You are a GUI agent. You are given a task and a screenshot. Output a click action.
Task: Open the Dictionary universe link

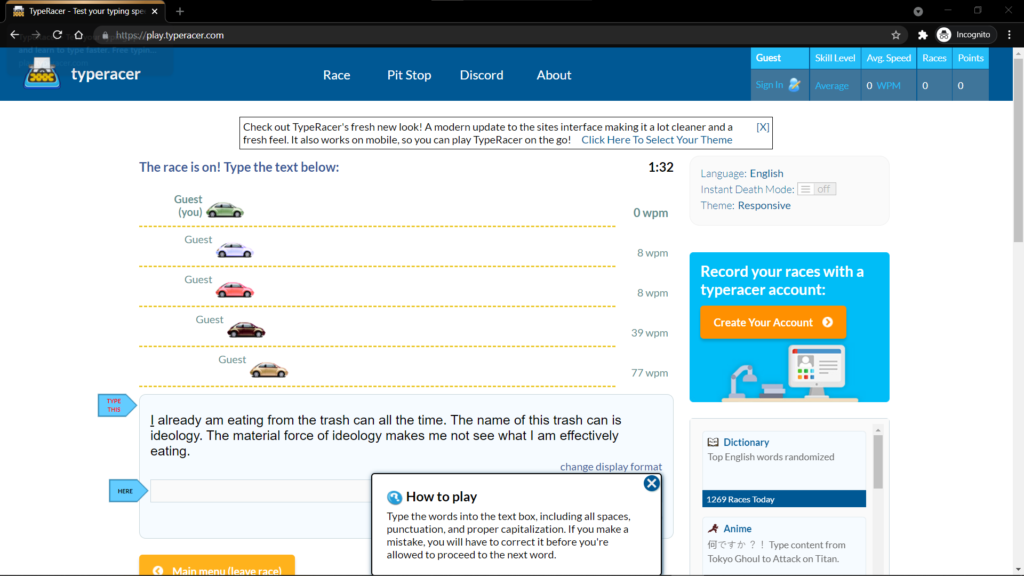(746, 442)
